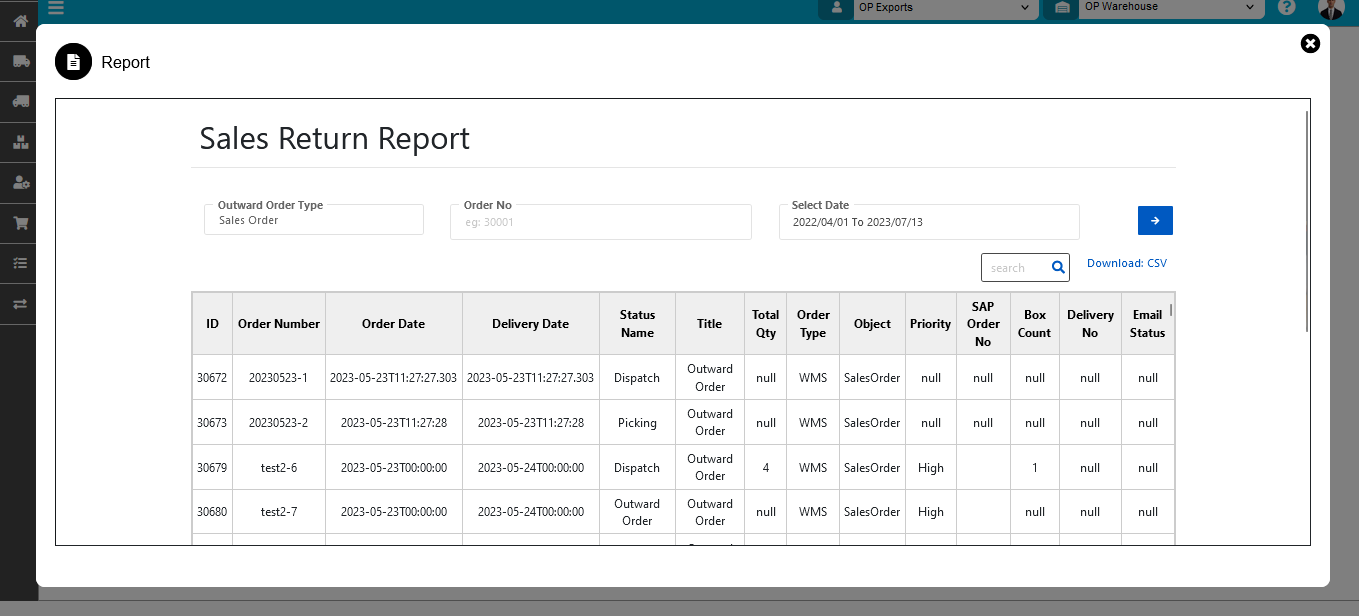Click the Home icon in the sidebar
1359x616 pixels.
coord(20,21)
